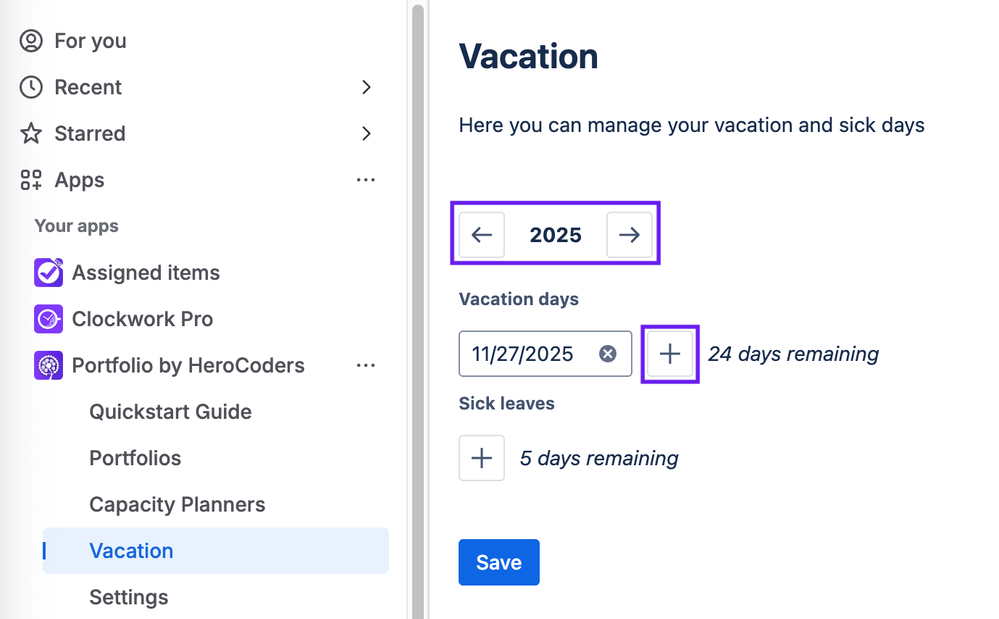
Task: Click the vacation date input field
Action: pos(525,354)
